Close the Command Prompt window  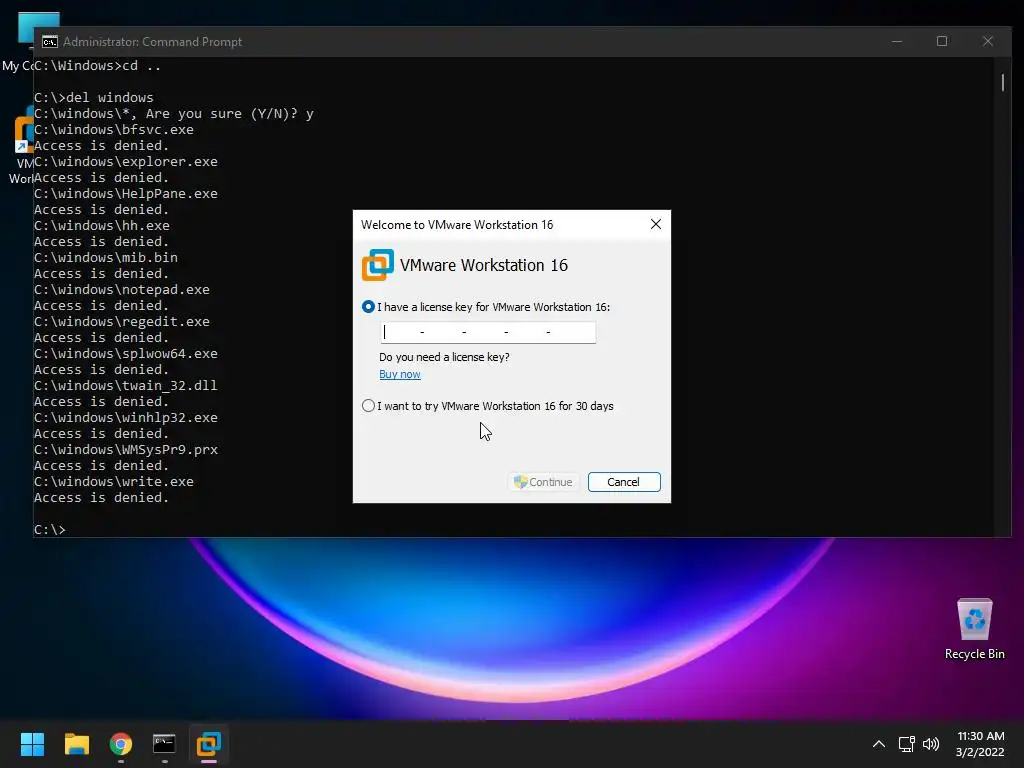click(x=987, y=41)
